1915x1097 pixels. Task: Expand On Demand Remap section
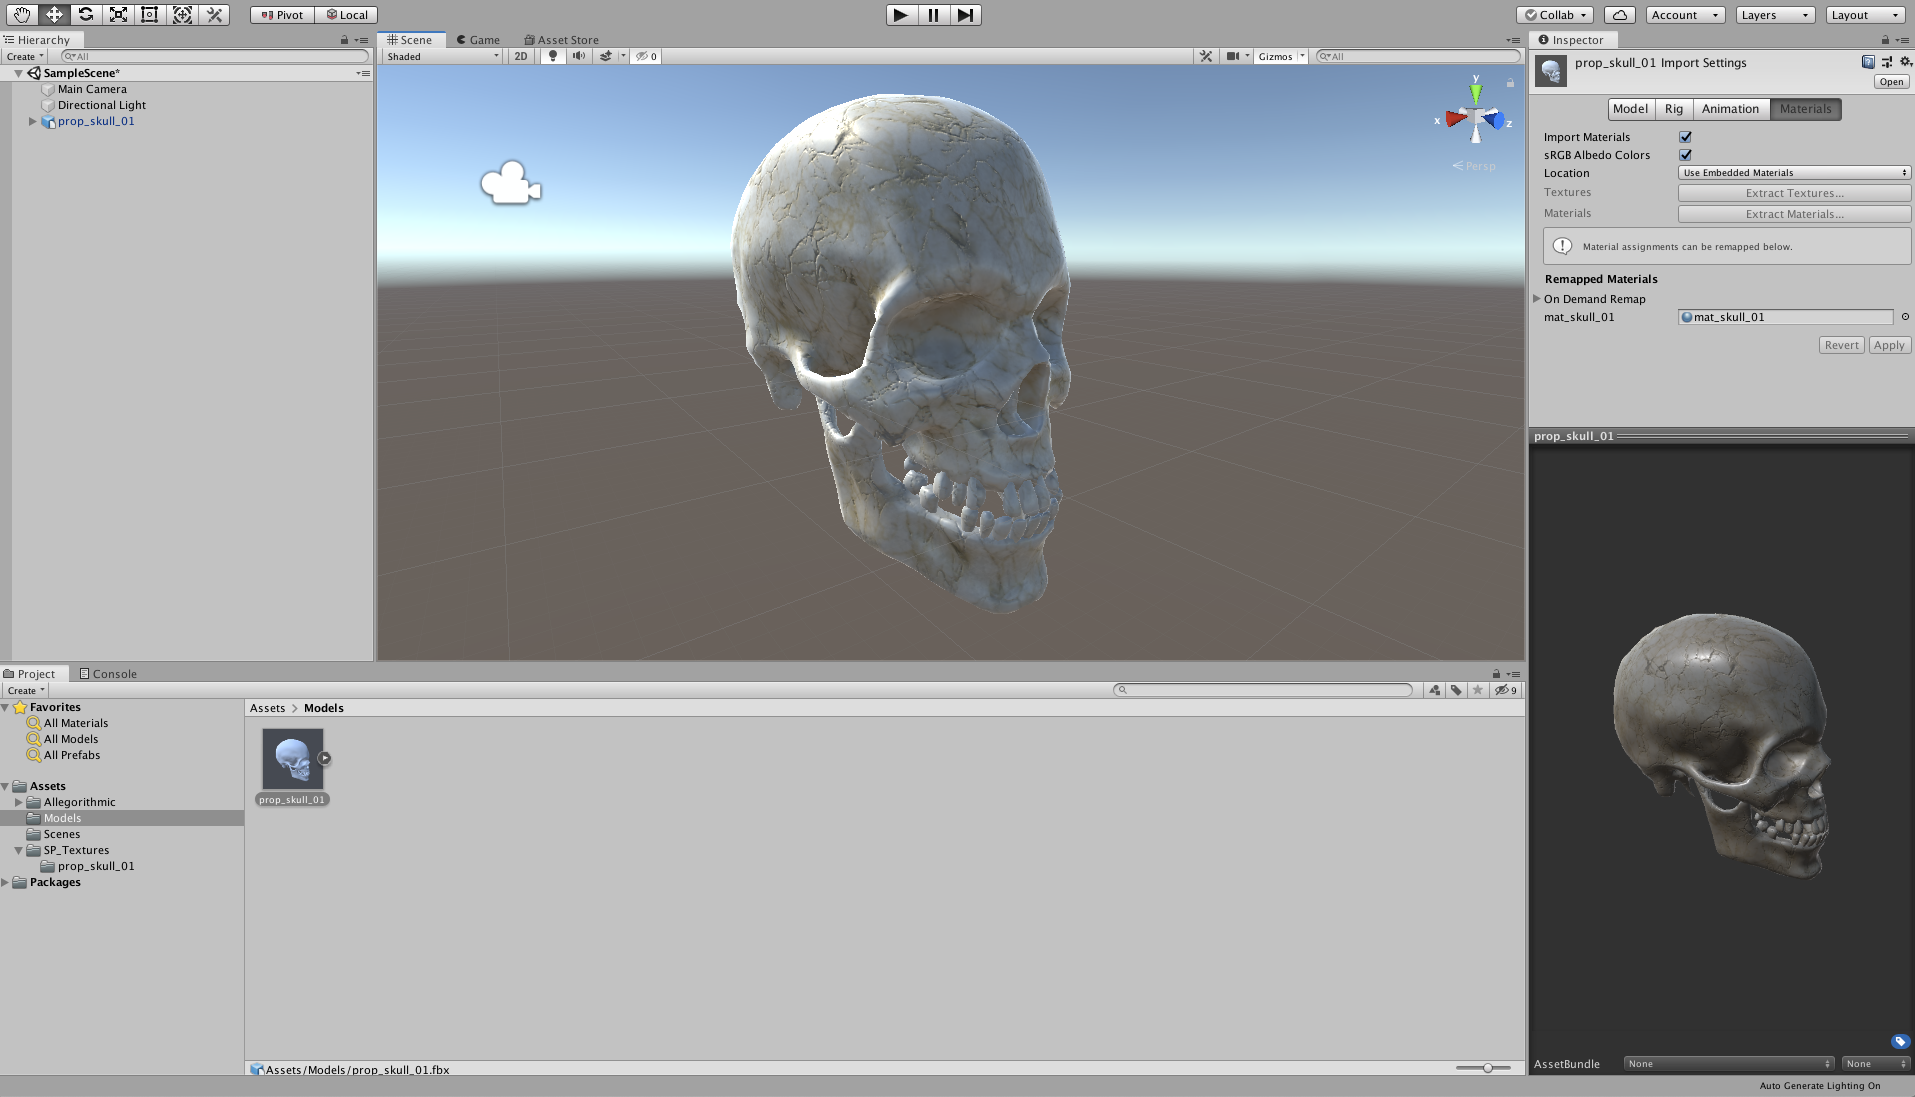click(1537, 299)
